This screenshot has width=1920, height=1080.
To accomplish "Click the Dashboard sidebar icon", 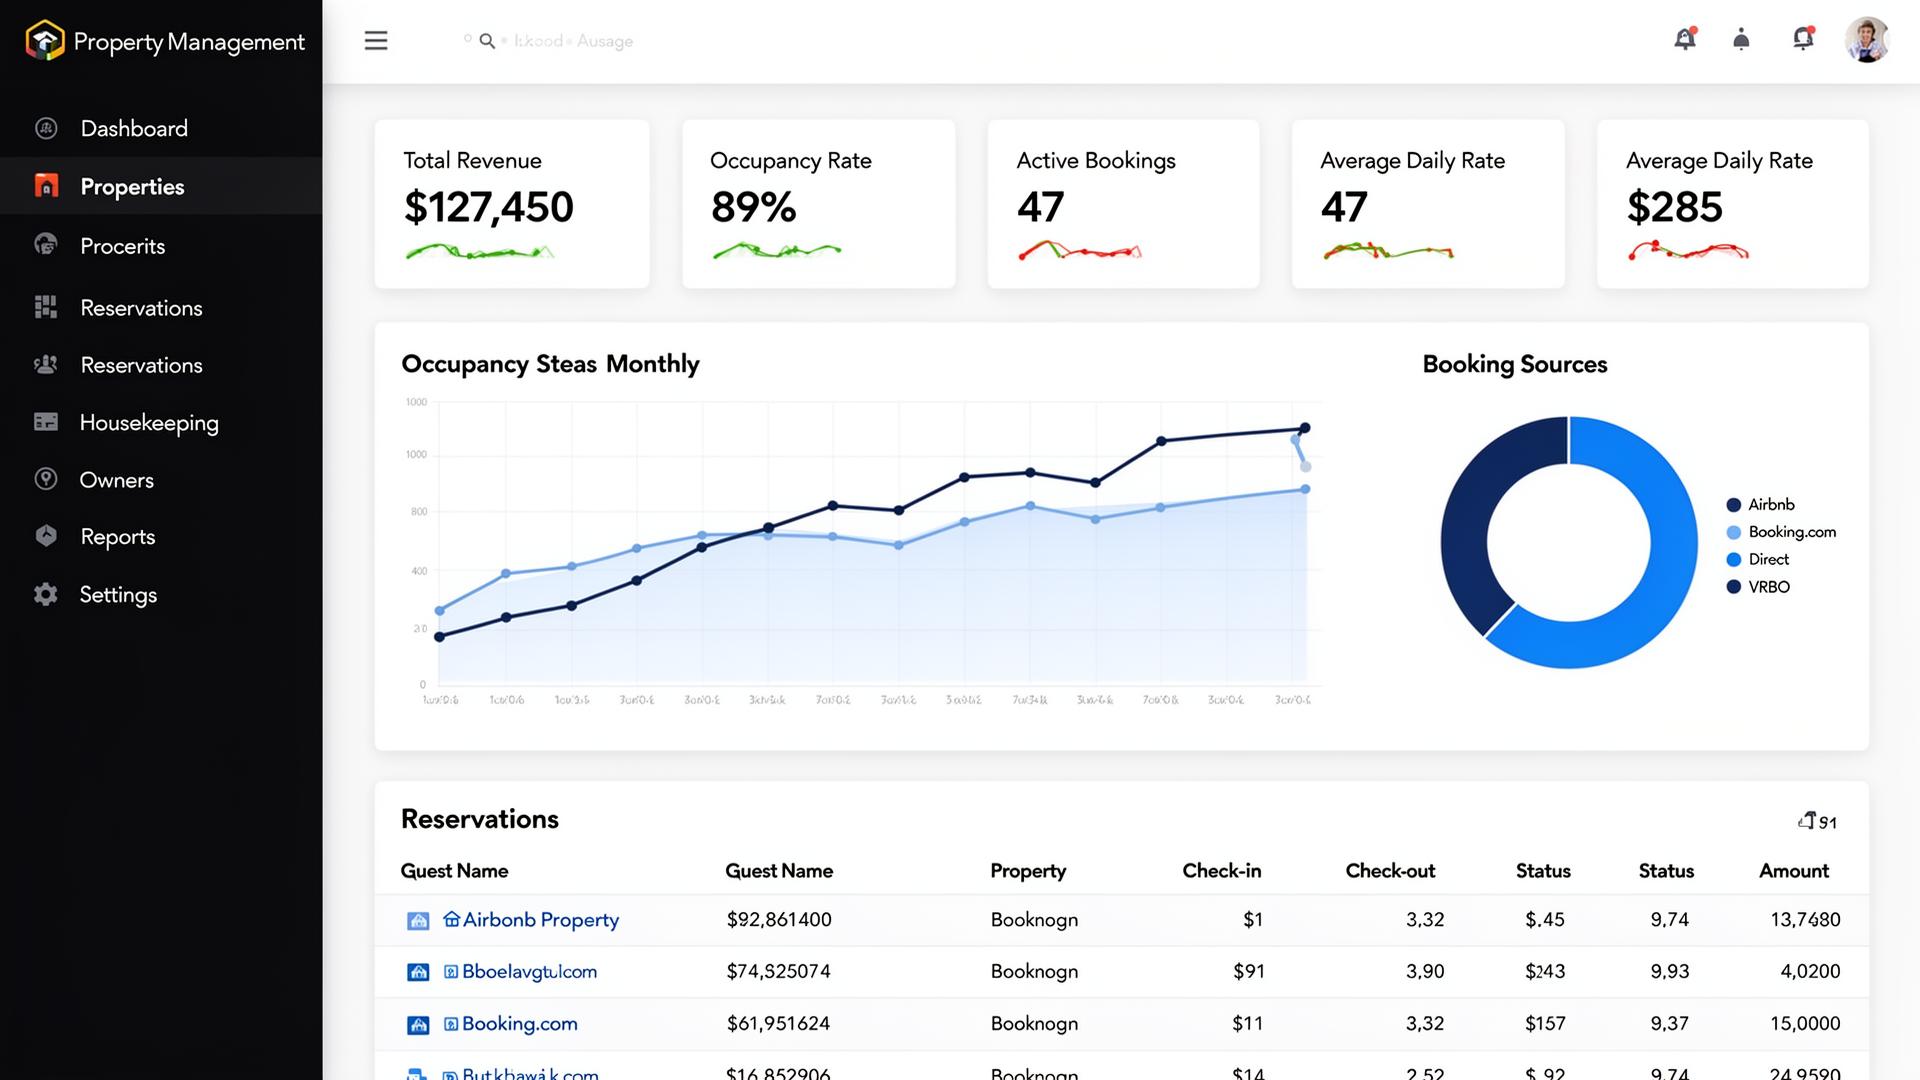I will pyautogui.click(x=46, y=128).
